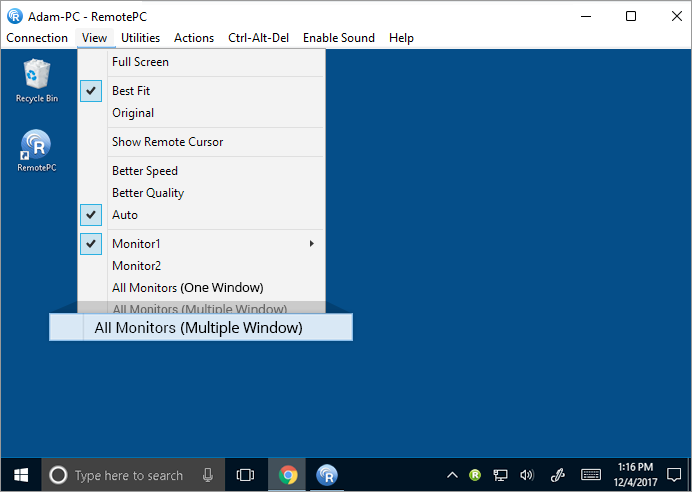Click the RemotePC logo in title bar
The image size is (692, 492).
15,16
